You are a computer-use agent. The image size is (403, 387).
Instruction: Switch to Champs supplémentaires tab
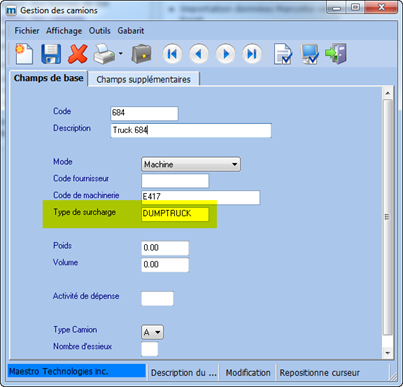[x=144, y=79]
